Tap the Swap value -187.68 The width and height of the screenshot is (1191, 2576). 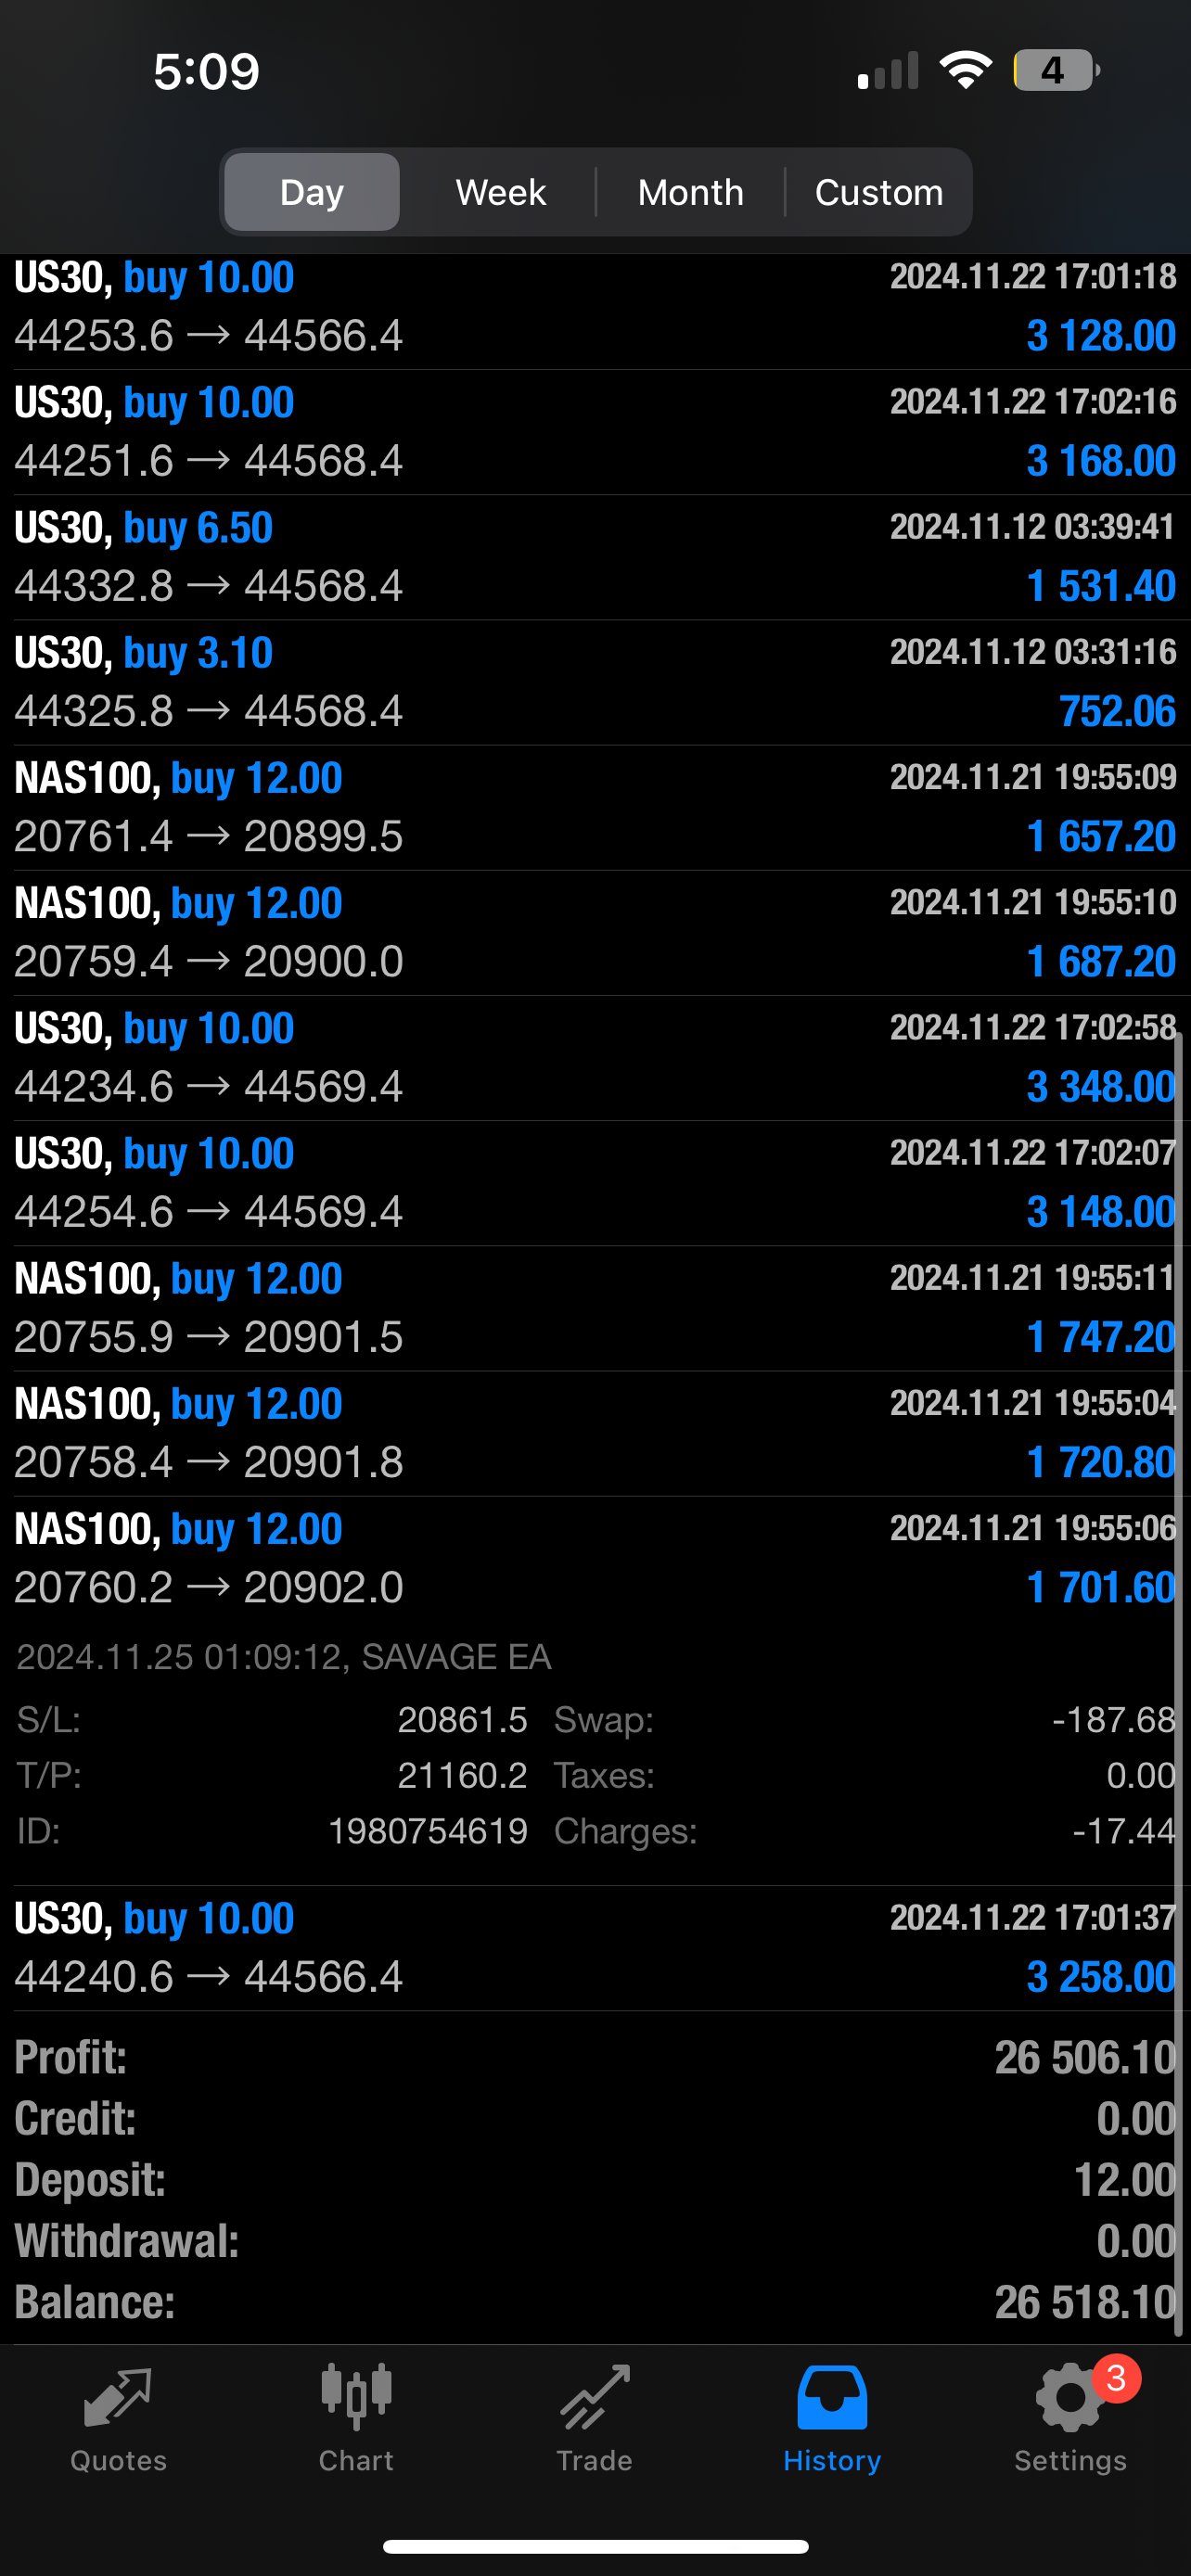click(x=1113, y=1720)
